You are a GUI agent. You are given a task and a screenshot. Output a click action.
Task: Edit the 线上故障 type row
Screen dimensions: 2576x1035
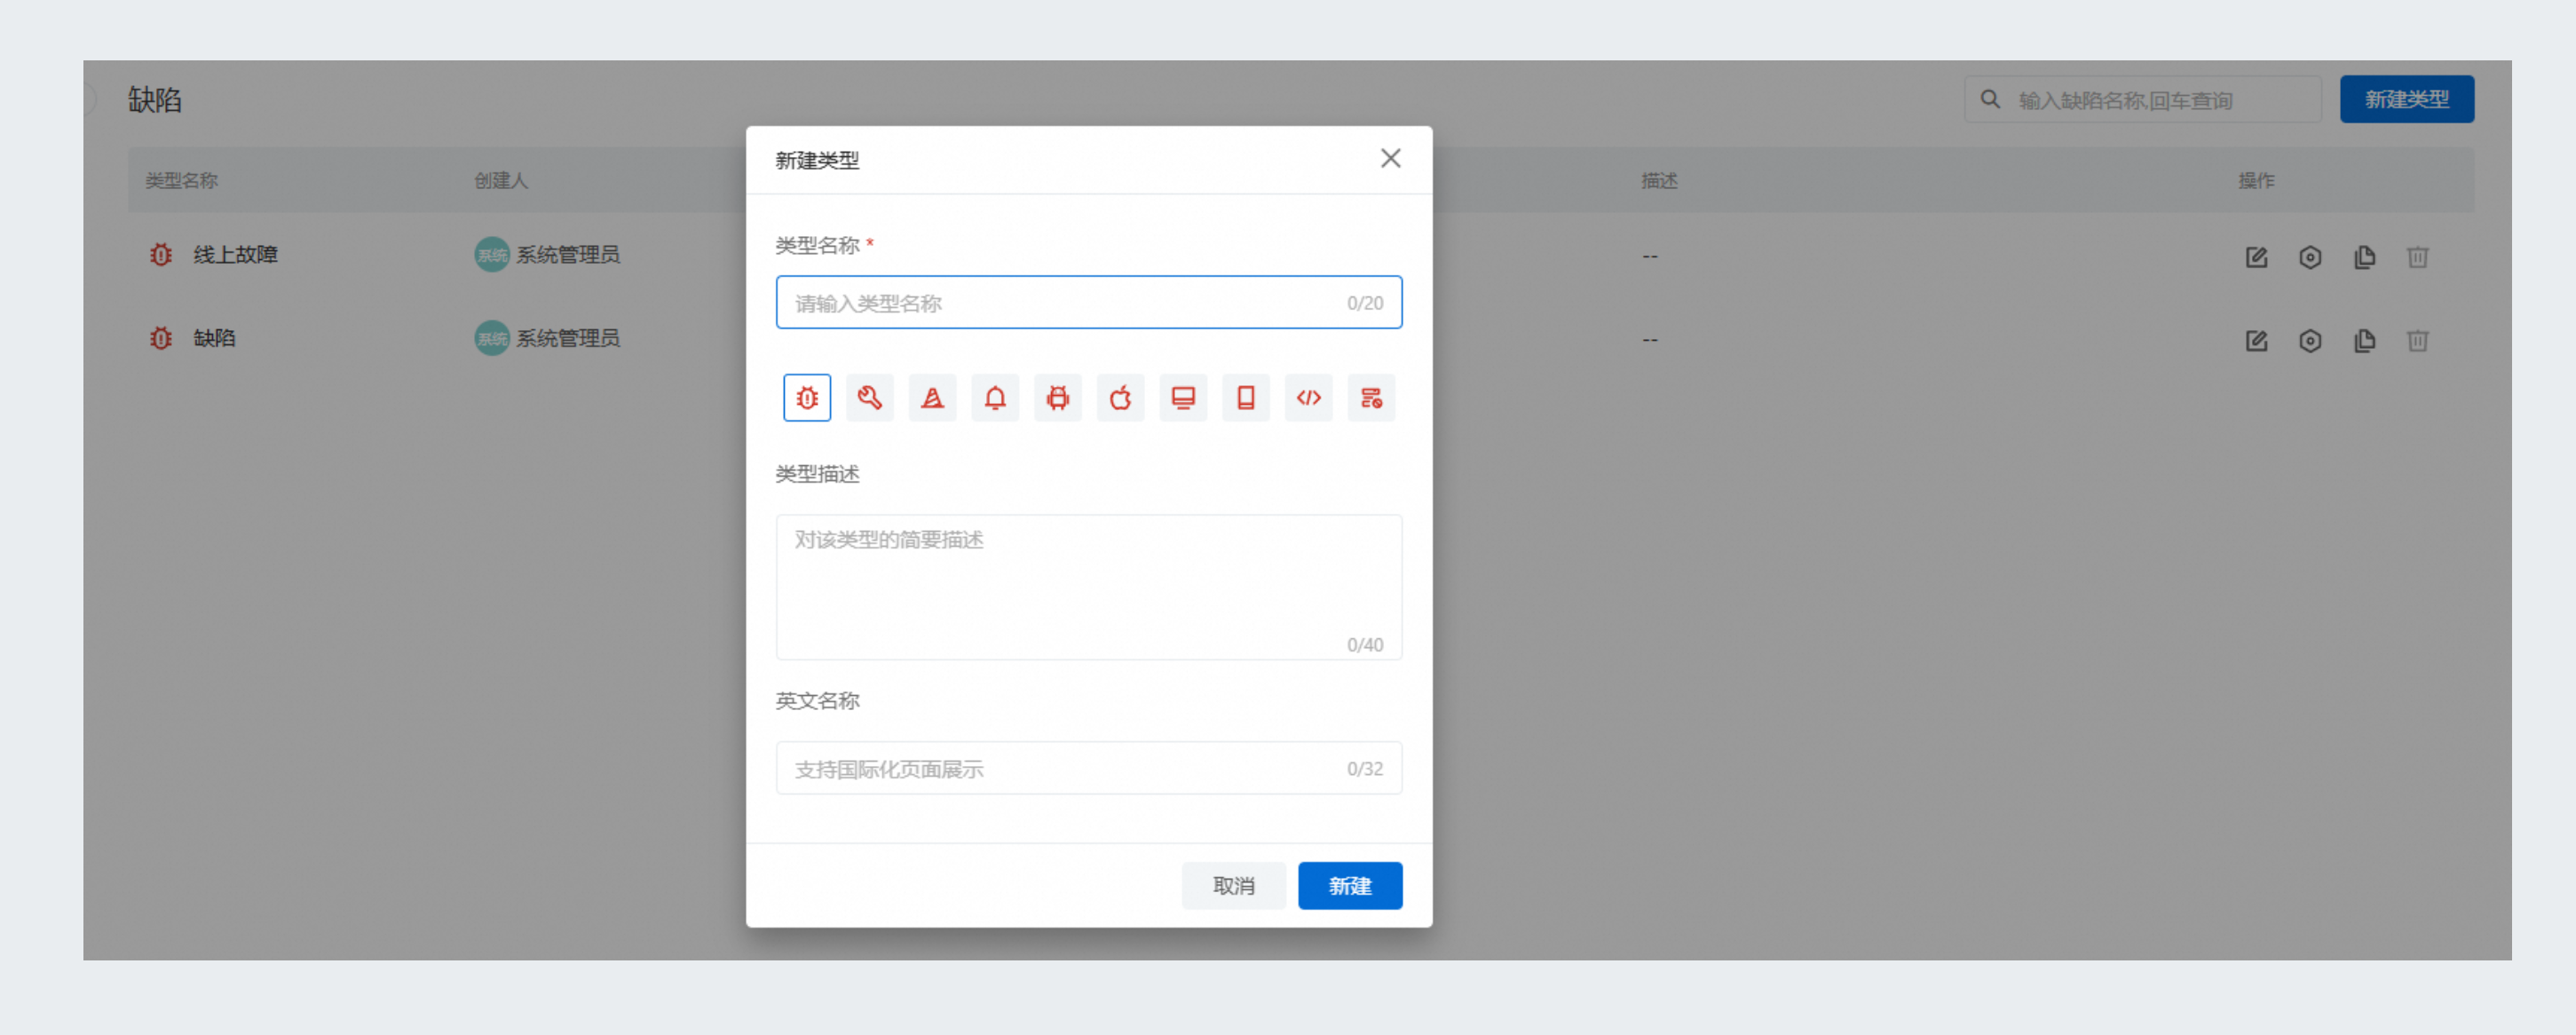2256,258
